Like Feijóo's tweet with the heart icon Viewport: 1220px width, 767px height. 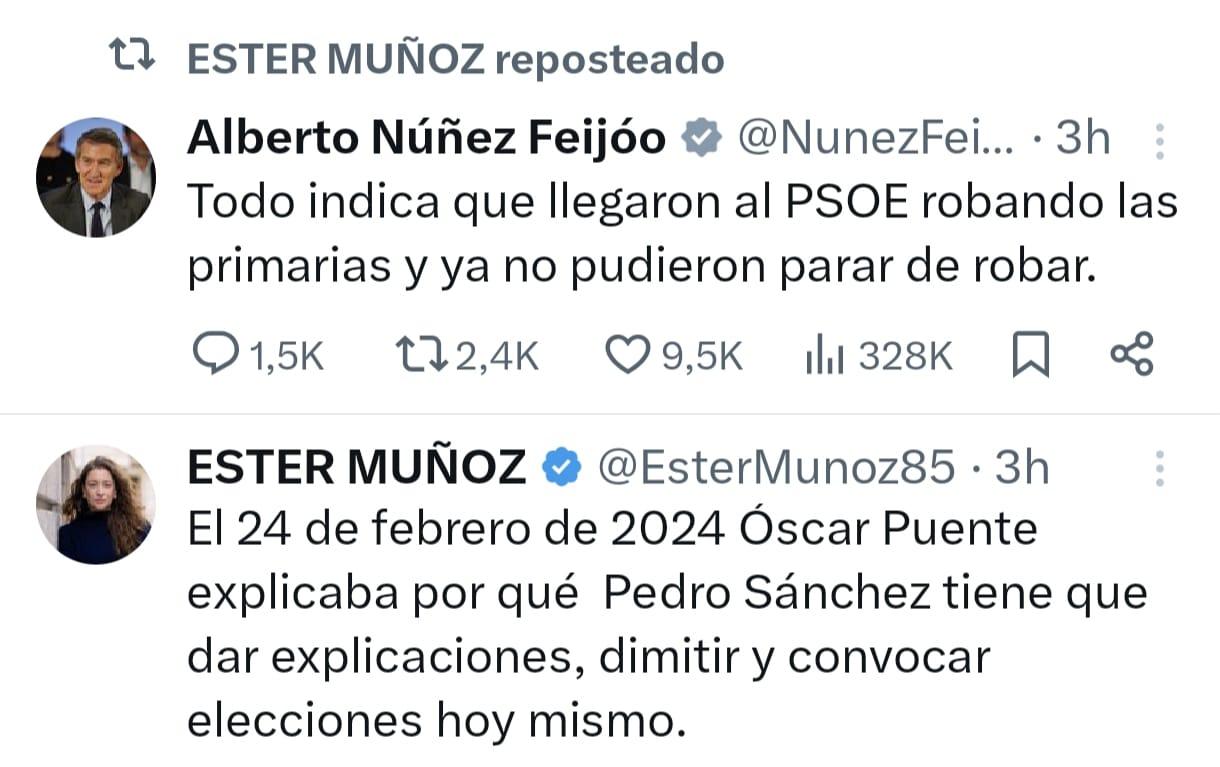[628, 356]
